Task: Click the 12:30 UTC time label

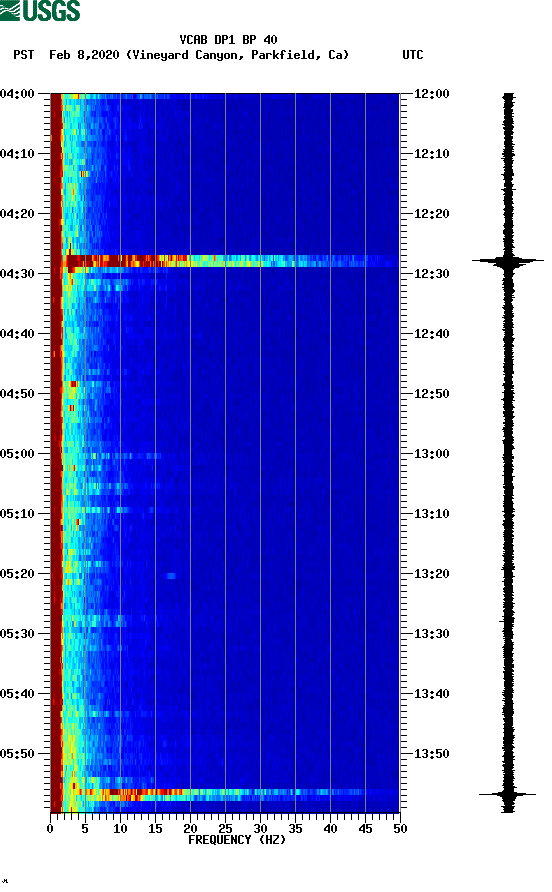Action: (431, 274)
